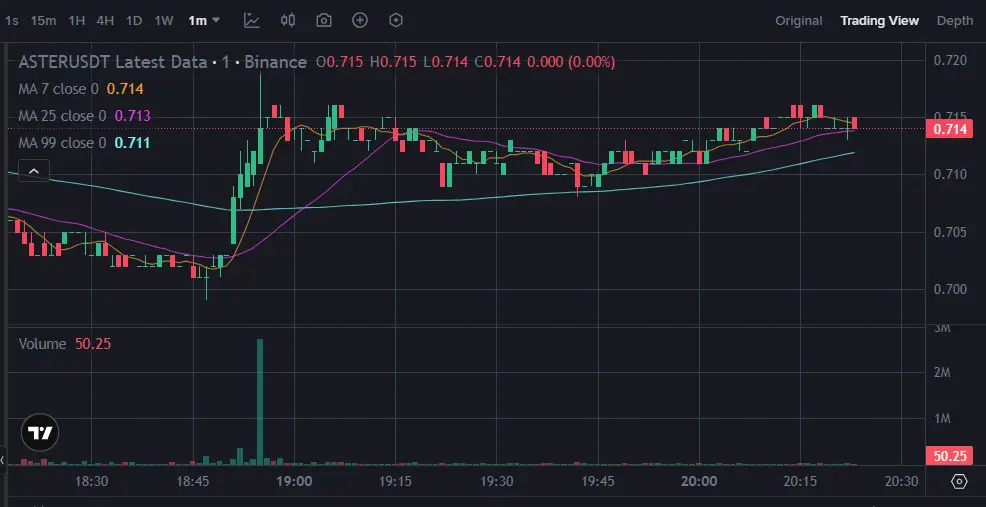Click the Volume indicator label
The height and width of the screenshot is (507, 986).
pyautogui.click(x=42, y=344)
